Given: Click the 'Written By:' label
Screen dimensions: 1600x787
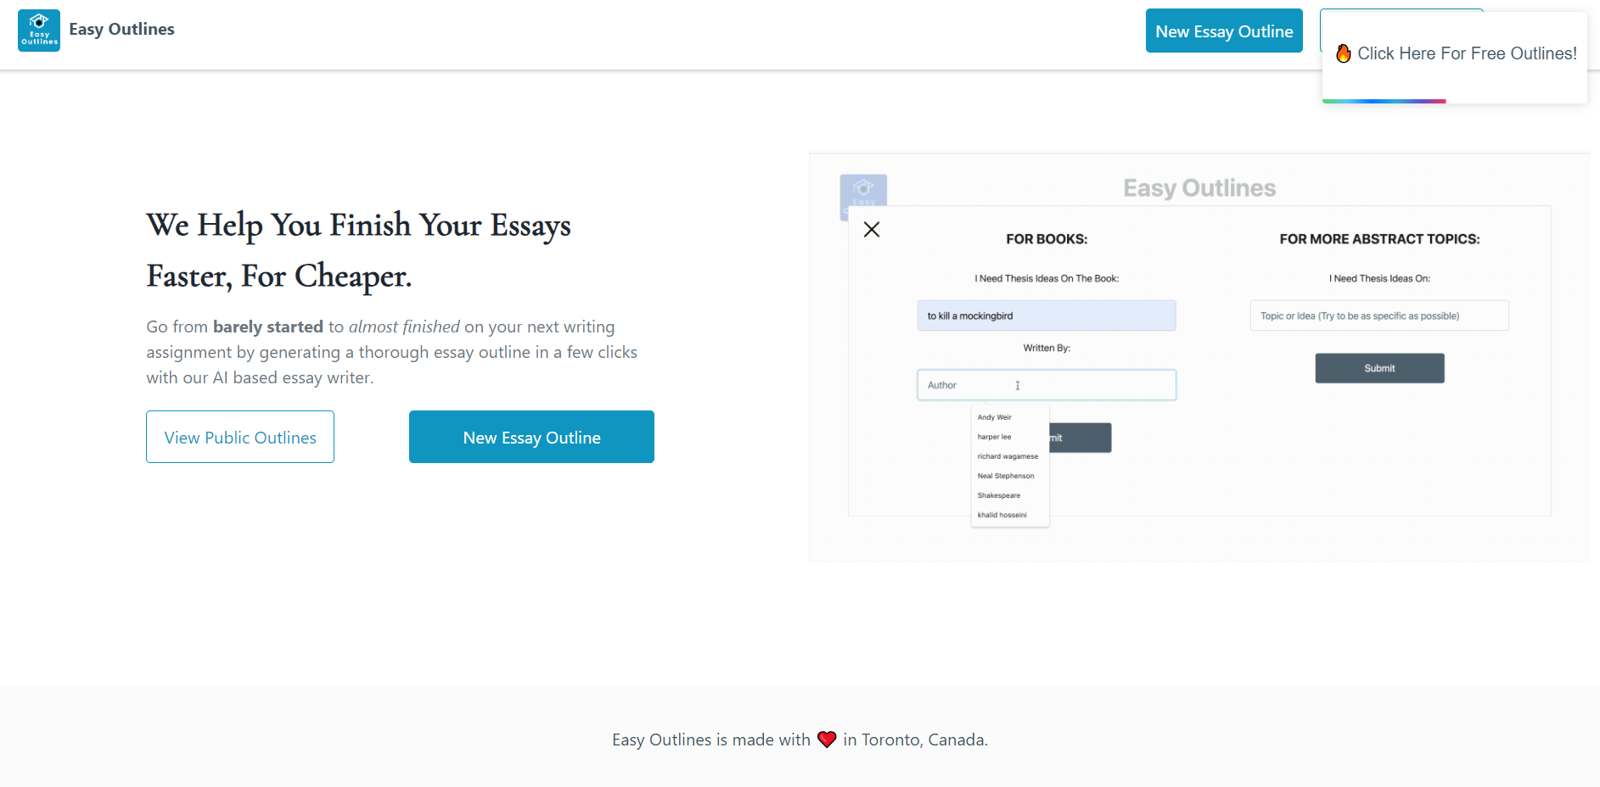Looking at the screenshot, I should pyautogui.click(x=1046, y=348).
